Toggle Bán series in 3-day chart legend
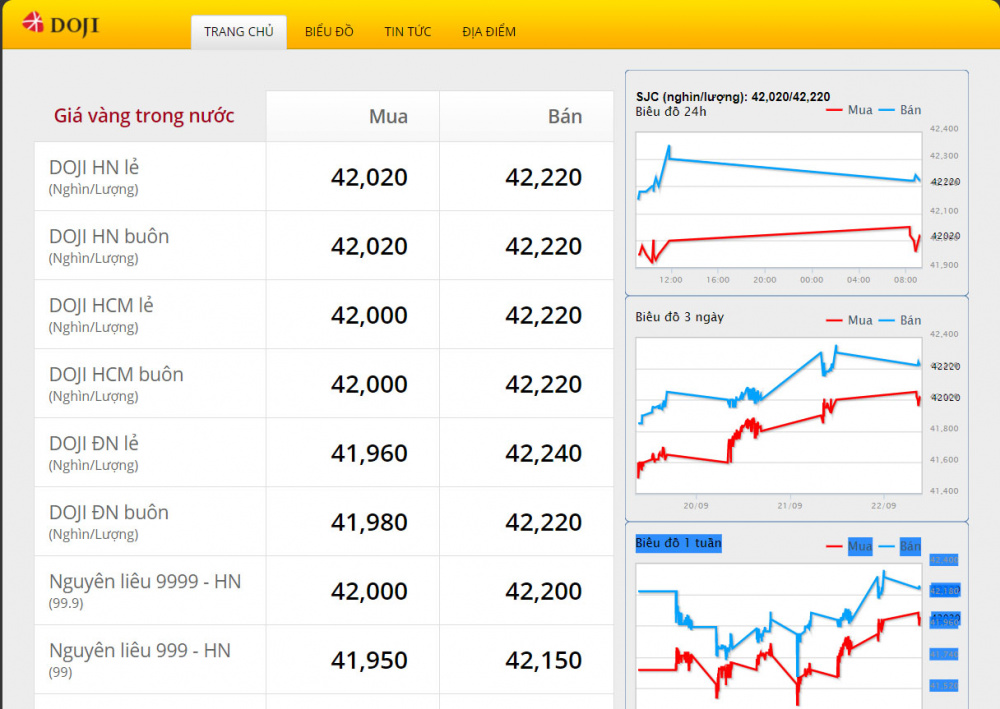This screenshot has width=1000, height=709. (900, 320)
